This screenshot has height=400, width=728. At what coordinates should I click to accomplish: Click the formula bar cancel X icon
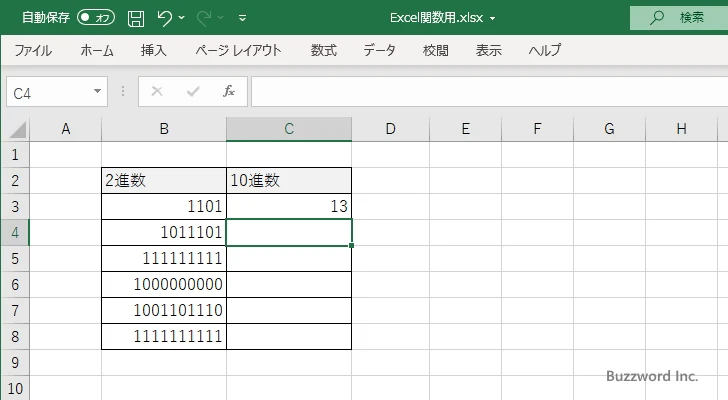tap(157, 91)
